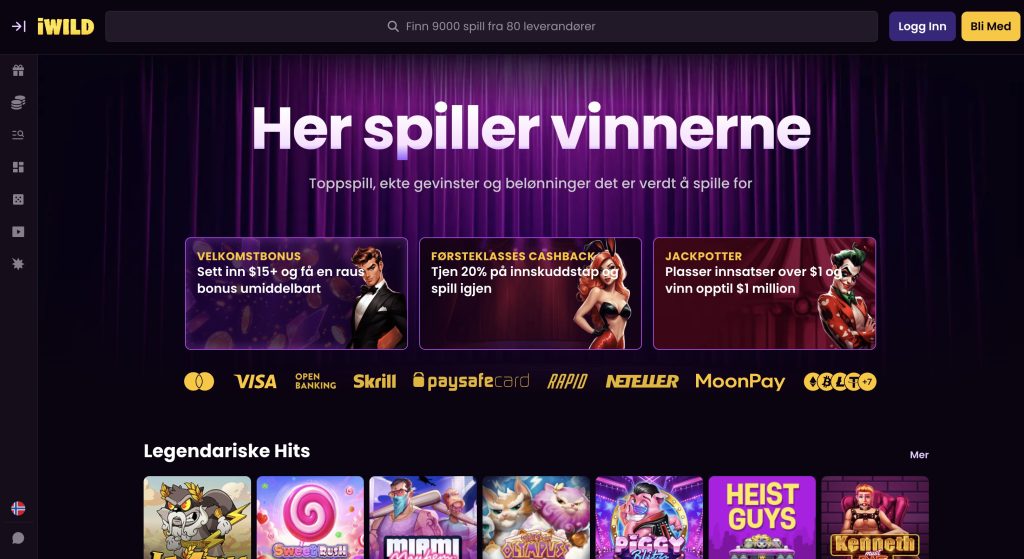Focus the game search field
Screen dimensions: 1024x559
[491, 27]
